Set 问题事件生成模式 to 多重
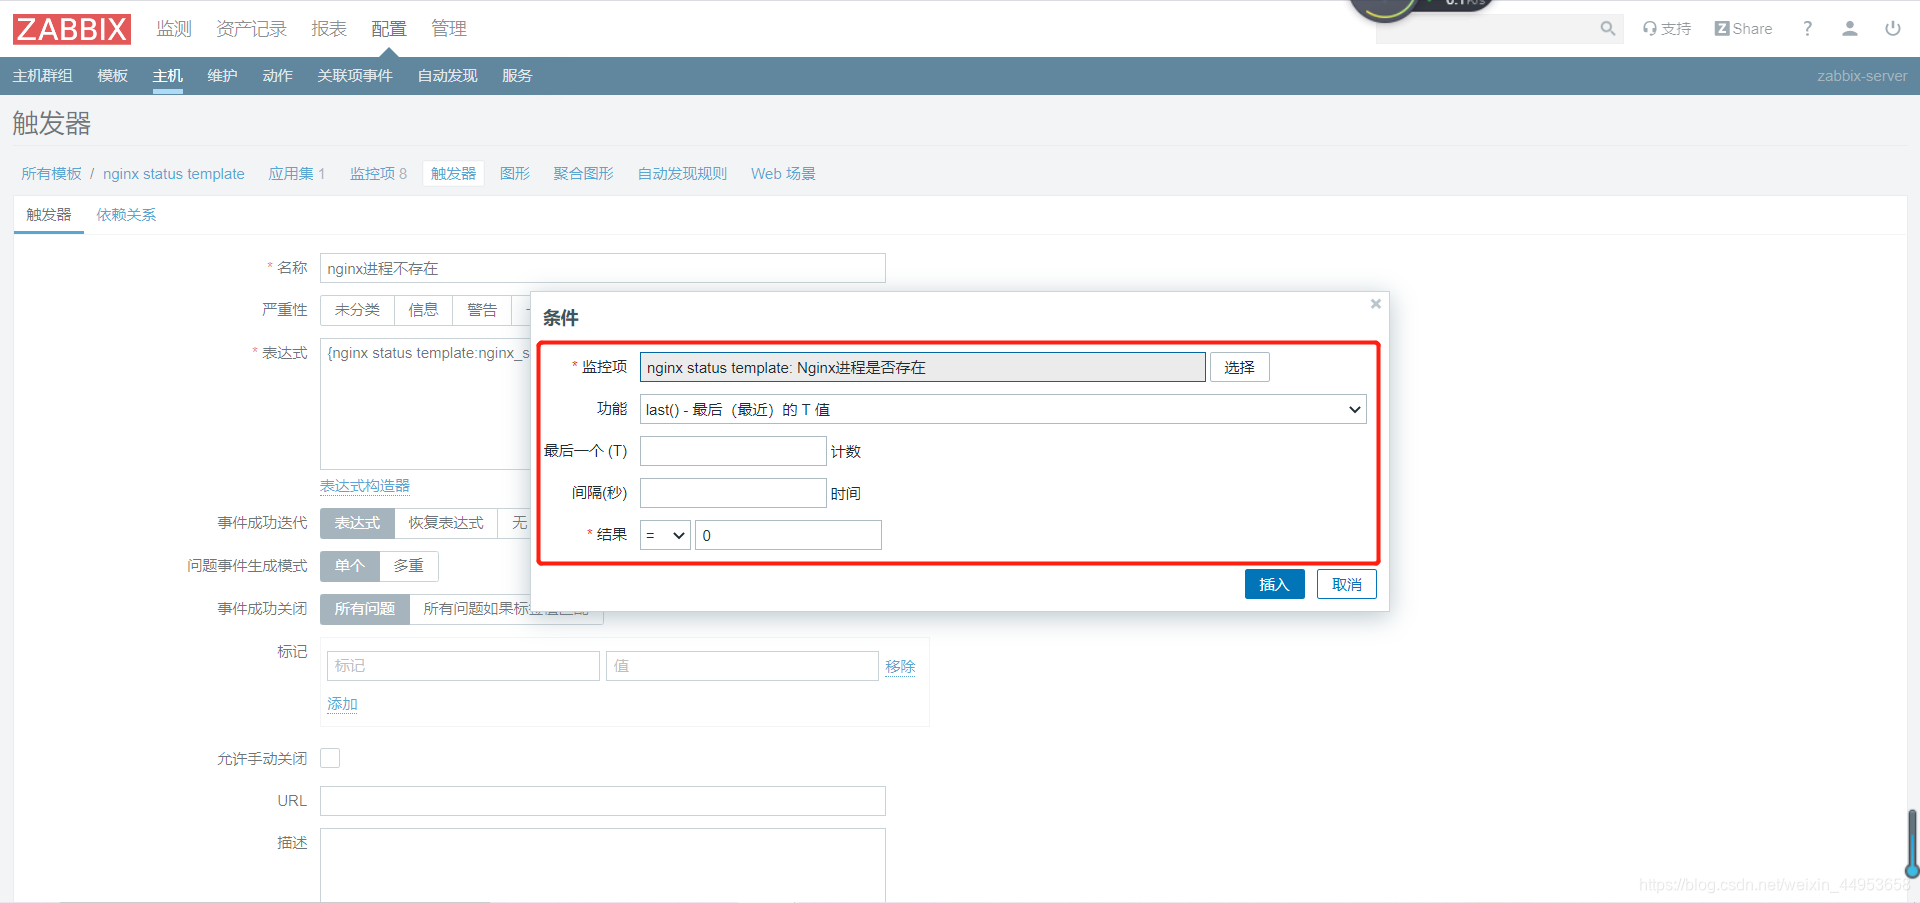1920x903 pixels. click(x=408, y=566)
